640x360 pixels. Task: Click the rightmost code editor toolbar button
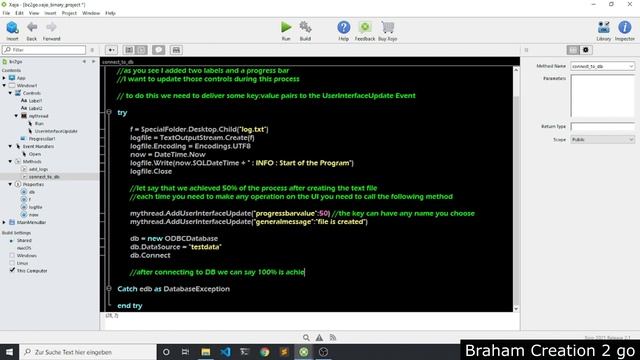coord(176,50)
